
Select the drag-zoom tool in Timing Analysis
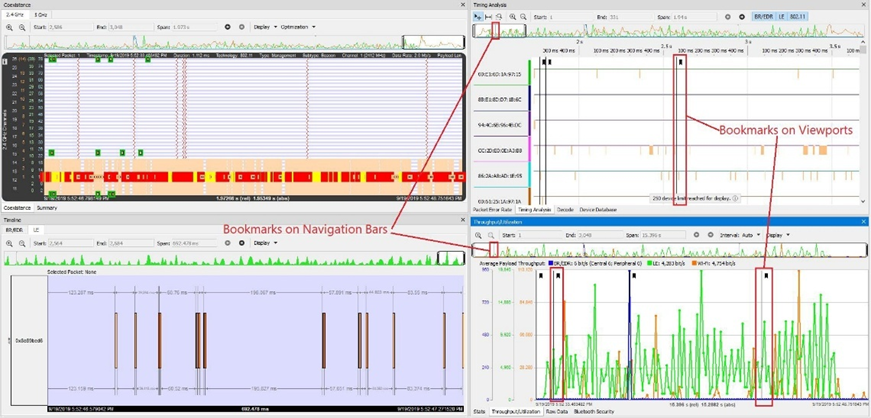point(499,17)
